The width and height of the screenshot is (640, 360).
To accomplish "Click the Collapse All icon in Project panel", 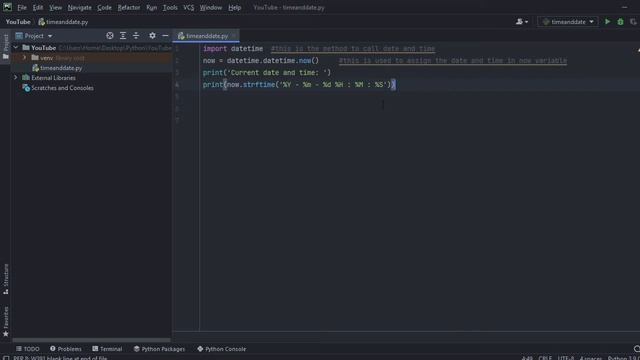I will click(136, 36).
